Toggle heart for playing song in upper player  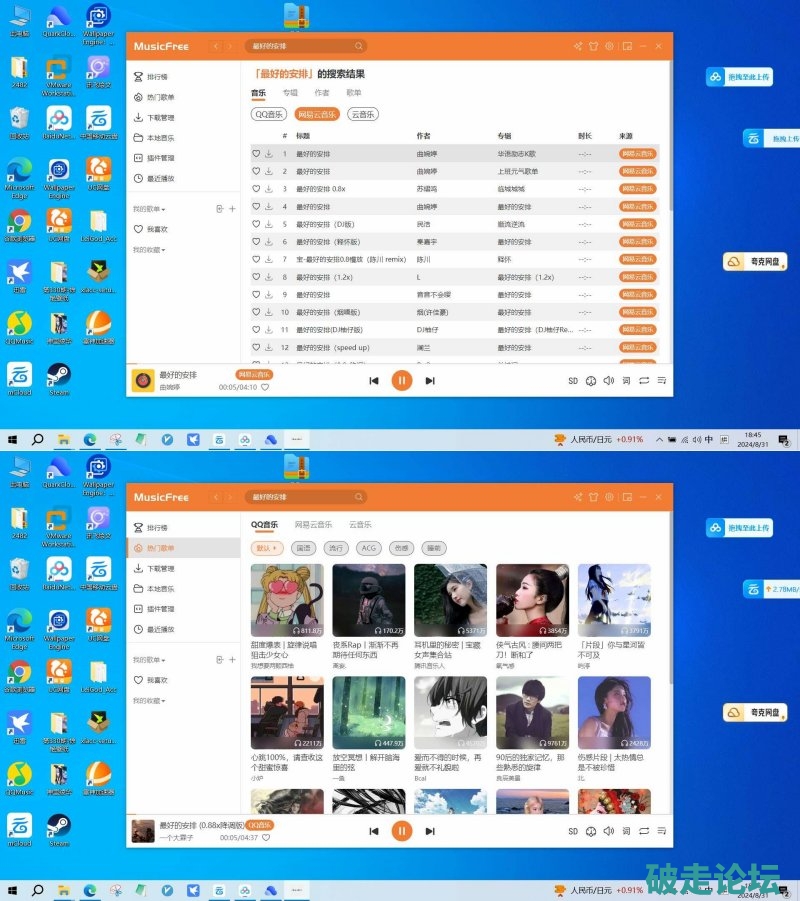point(265,387)
